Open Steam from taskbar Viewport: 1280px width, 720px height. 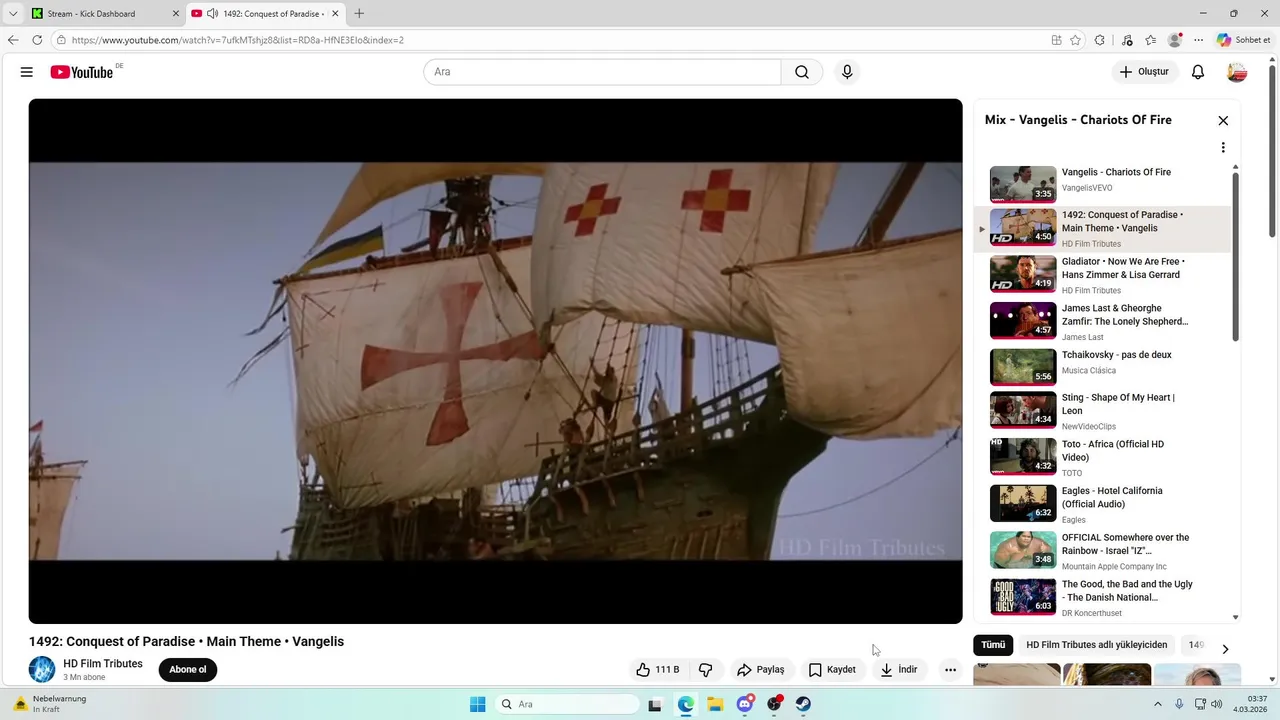coord(803,704)
